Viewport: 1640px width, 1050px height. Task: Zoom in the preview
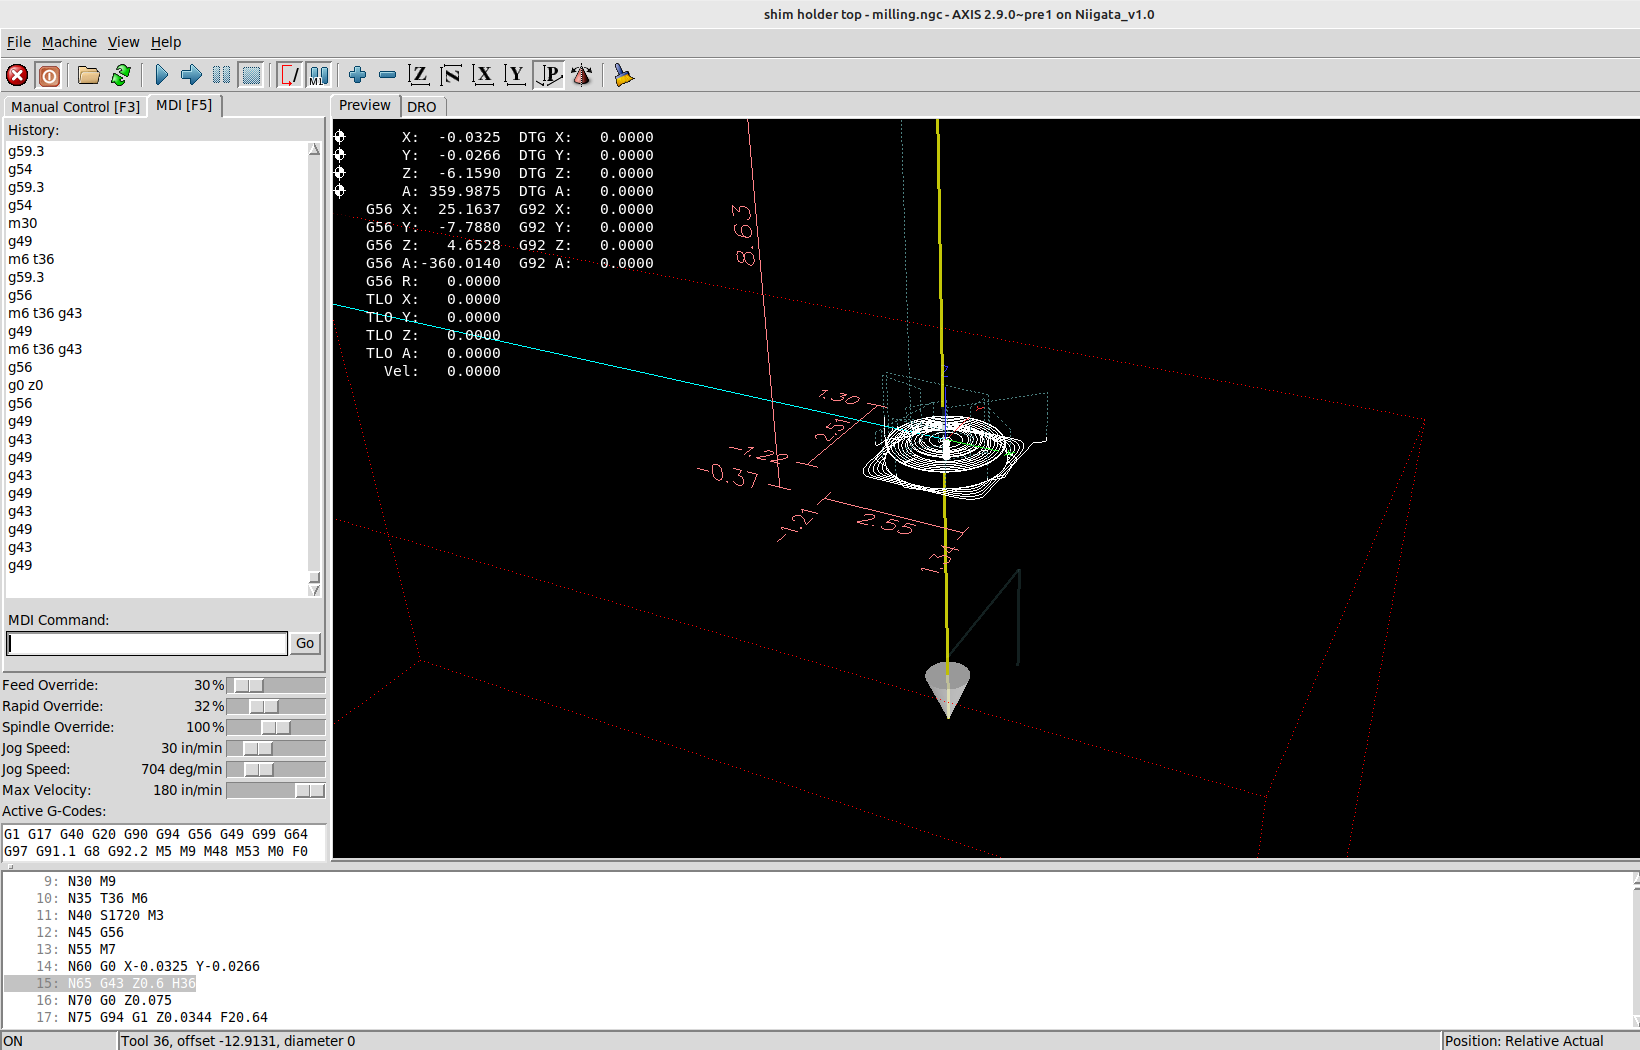(x=357, y=75)
